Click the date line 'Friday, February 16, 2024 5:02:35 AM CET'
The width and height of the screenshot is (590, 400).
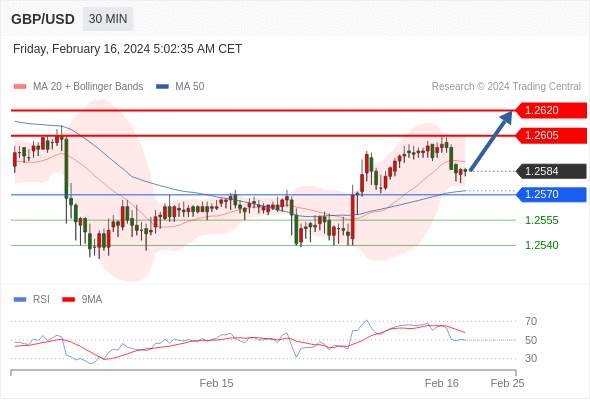[x=127, y=49]
